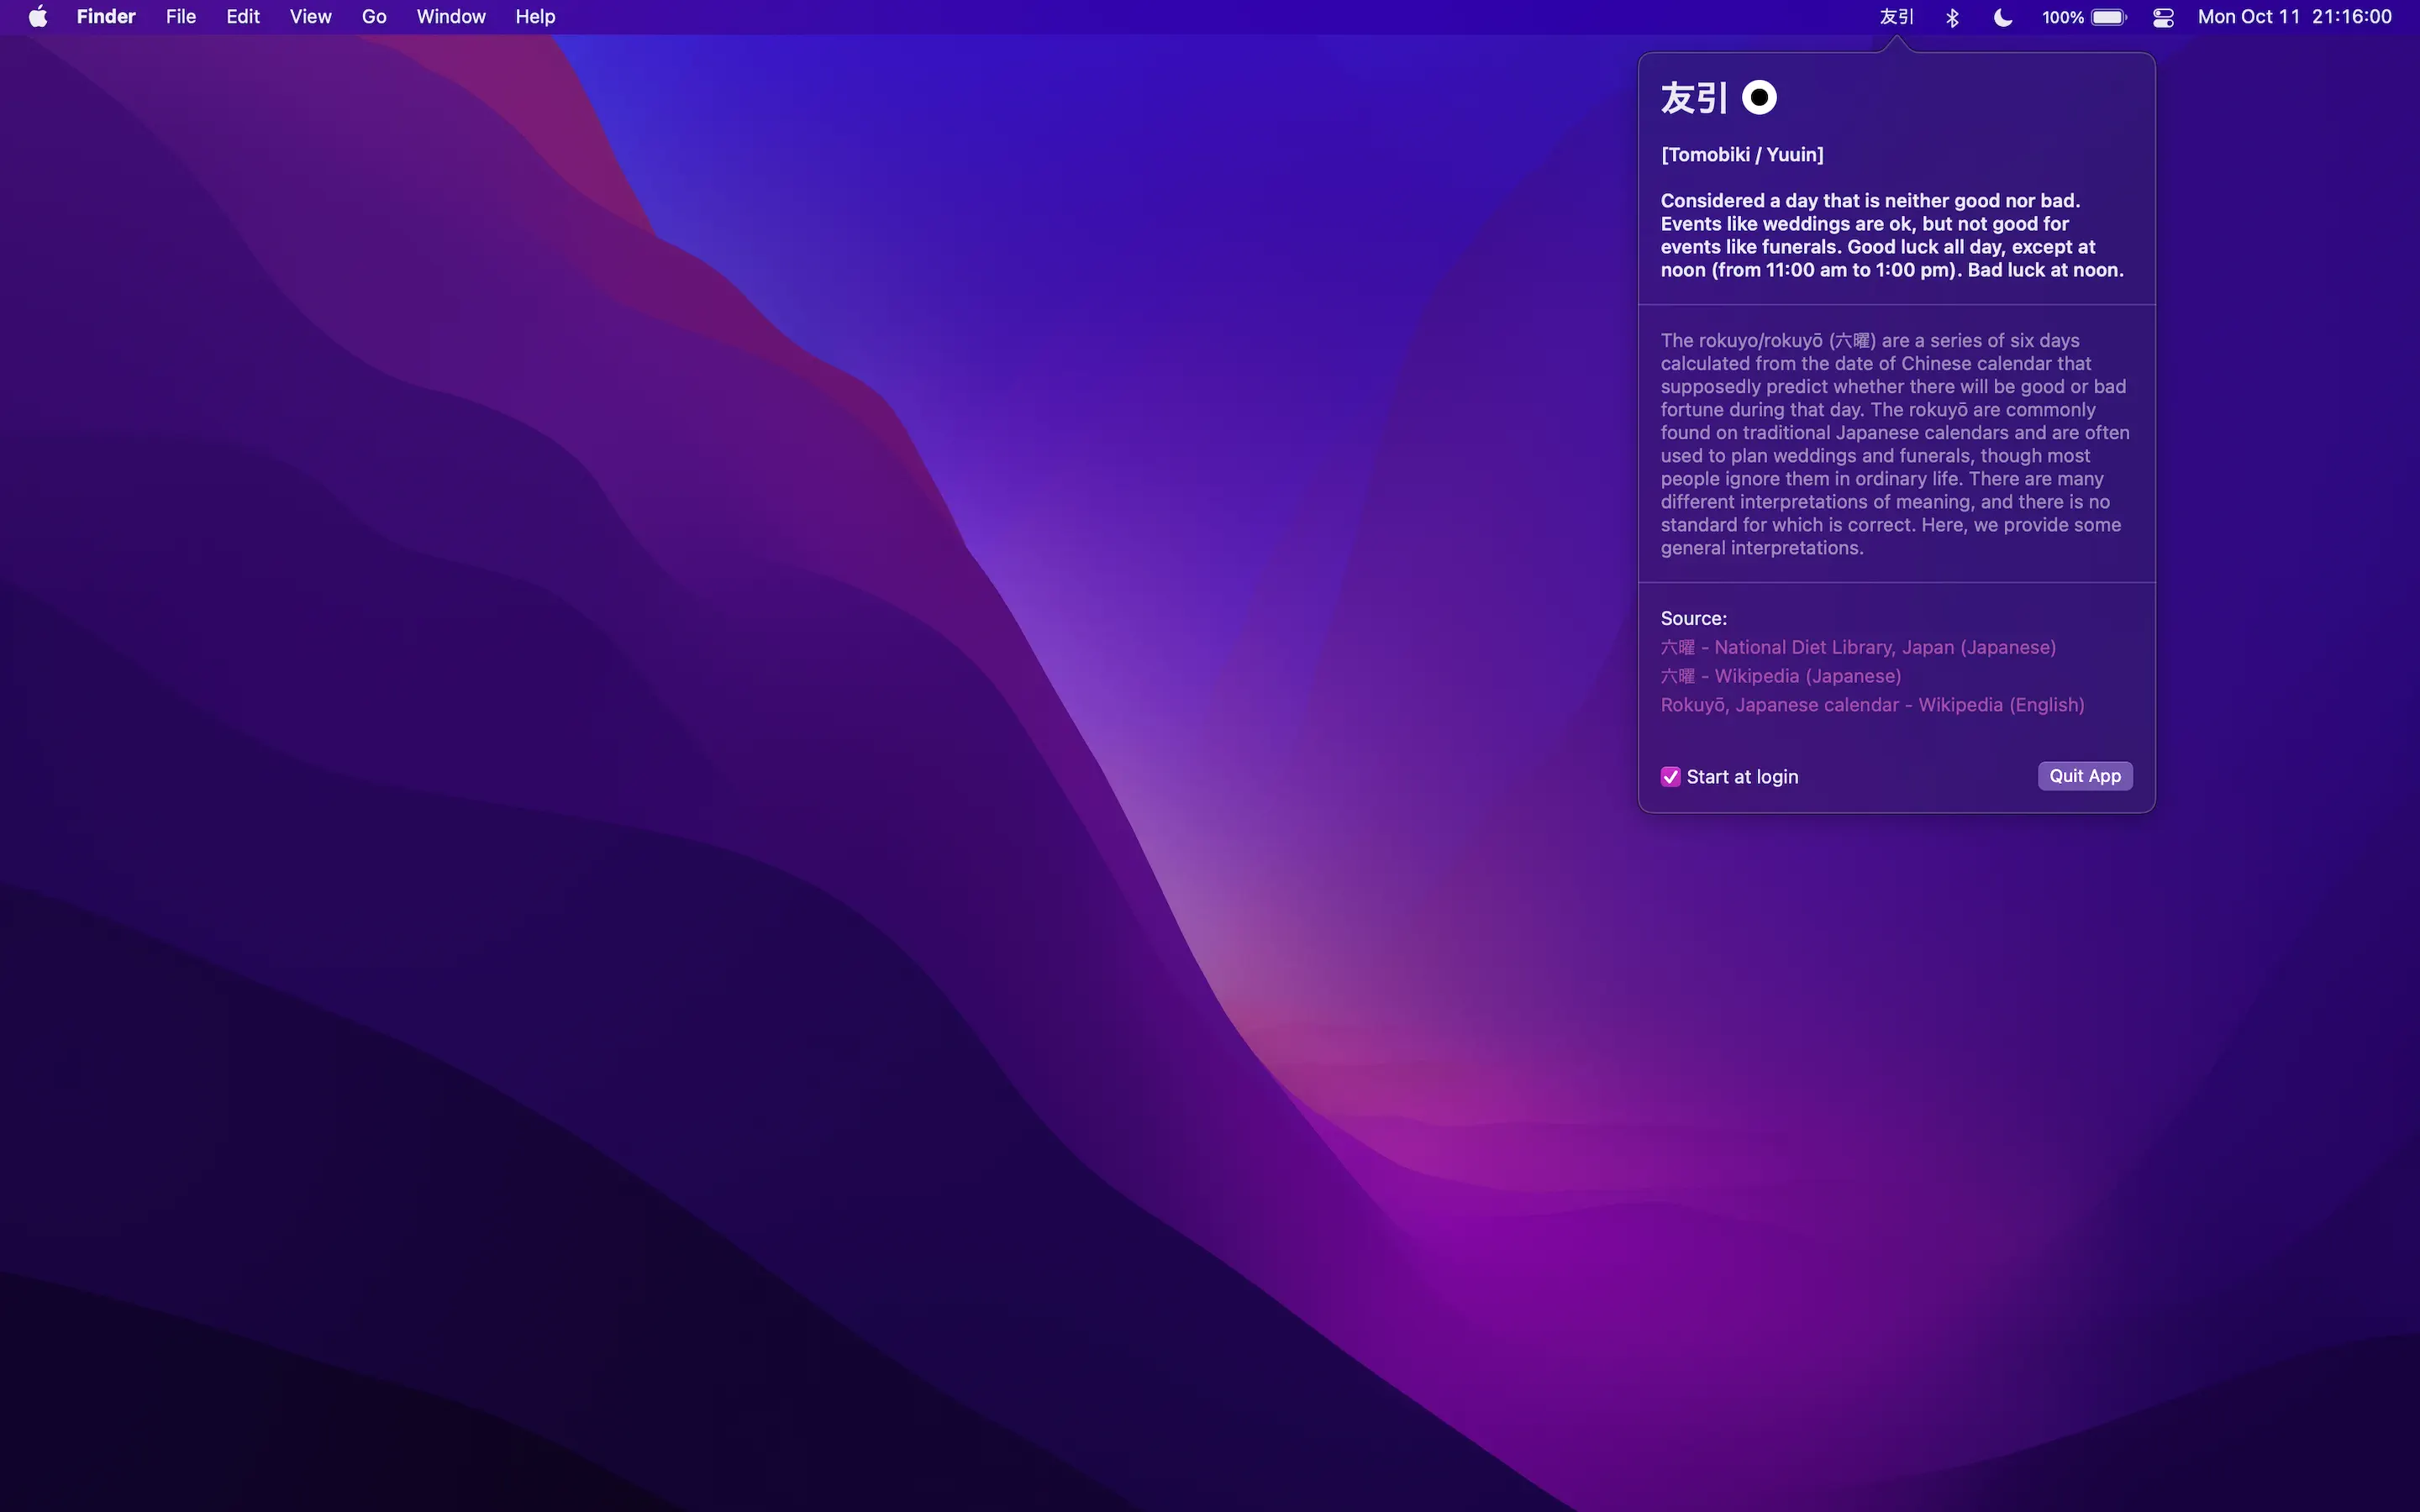Image resolution: width=2420 pixels, height=1512 pixels.
Task: Open Control Center from the menu bar
Action: pyautogui.click(x=2163, y=17)
